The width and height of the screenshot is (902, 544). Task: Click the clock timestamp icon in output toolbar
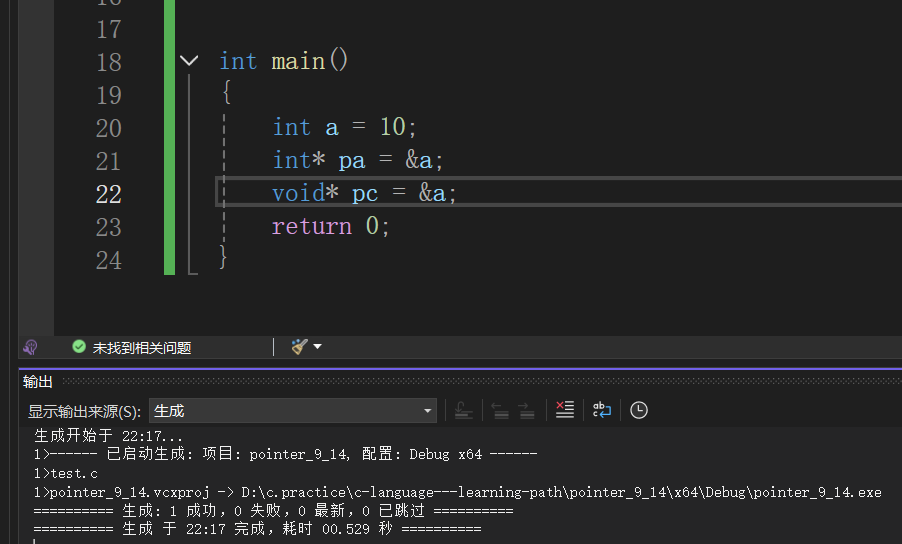pyautogui.click(x=639, y=410)
